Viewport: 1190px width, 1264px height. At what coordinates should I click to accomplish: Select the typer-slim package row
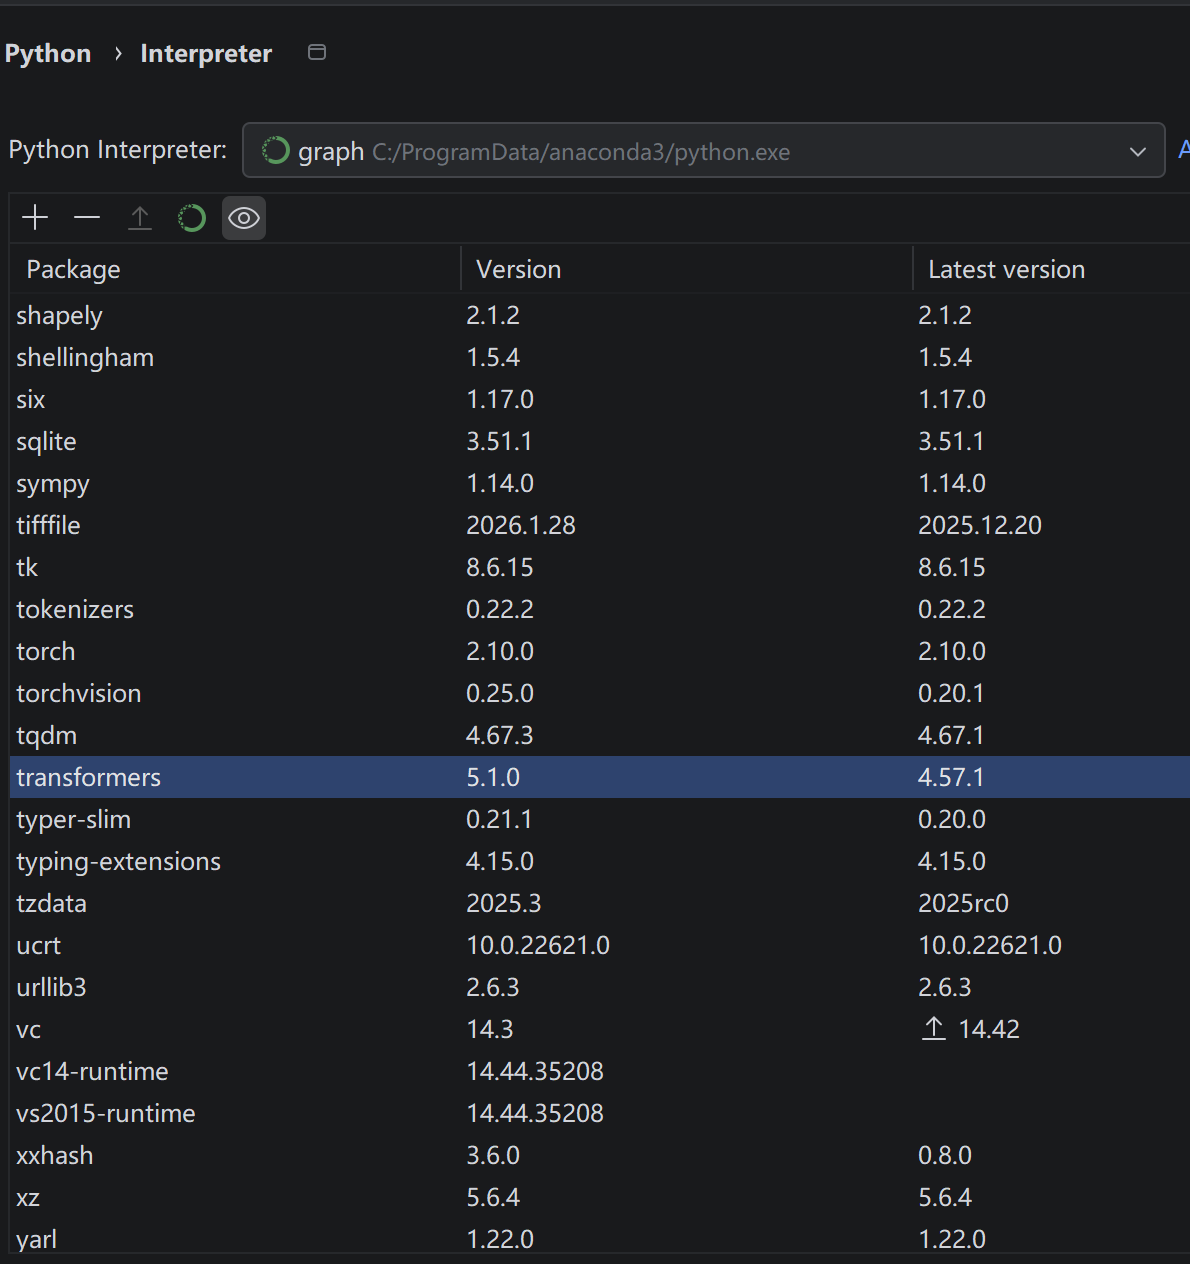599,819
